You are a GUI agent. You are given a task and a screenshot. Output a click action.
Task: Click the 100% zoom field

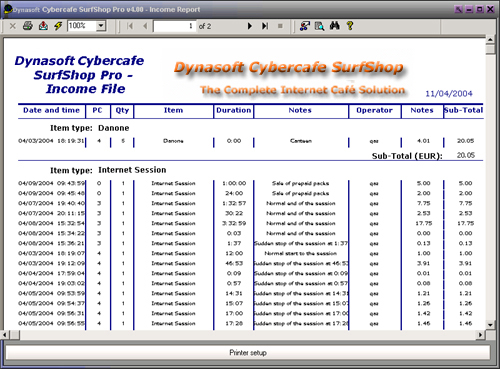pos(82,26)
